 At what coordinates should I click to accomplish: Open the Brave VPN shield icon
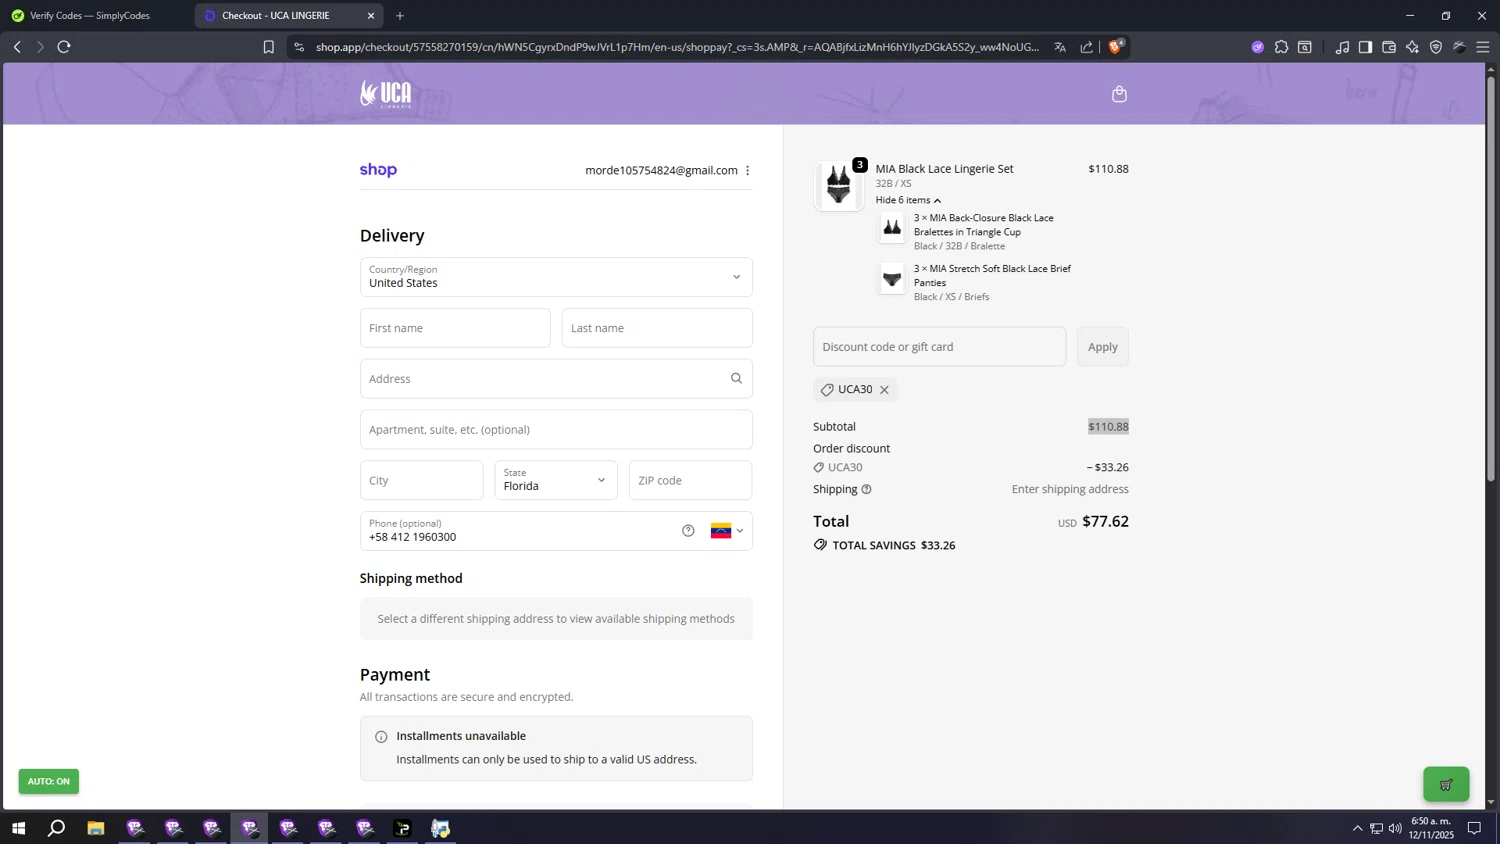click(x=1436, y=47)
